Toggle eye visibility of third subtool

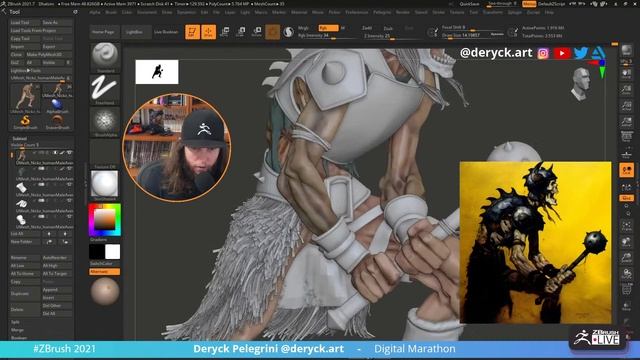70,184
